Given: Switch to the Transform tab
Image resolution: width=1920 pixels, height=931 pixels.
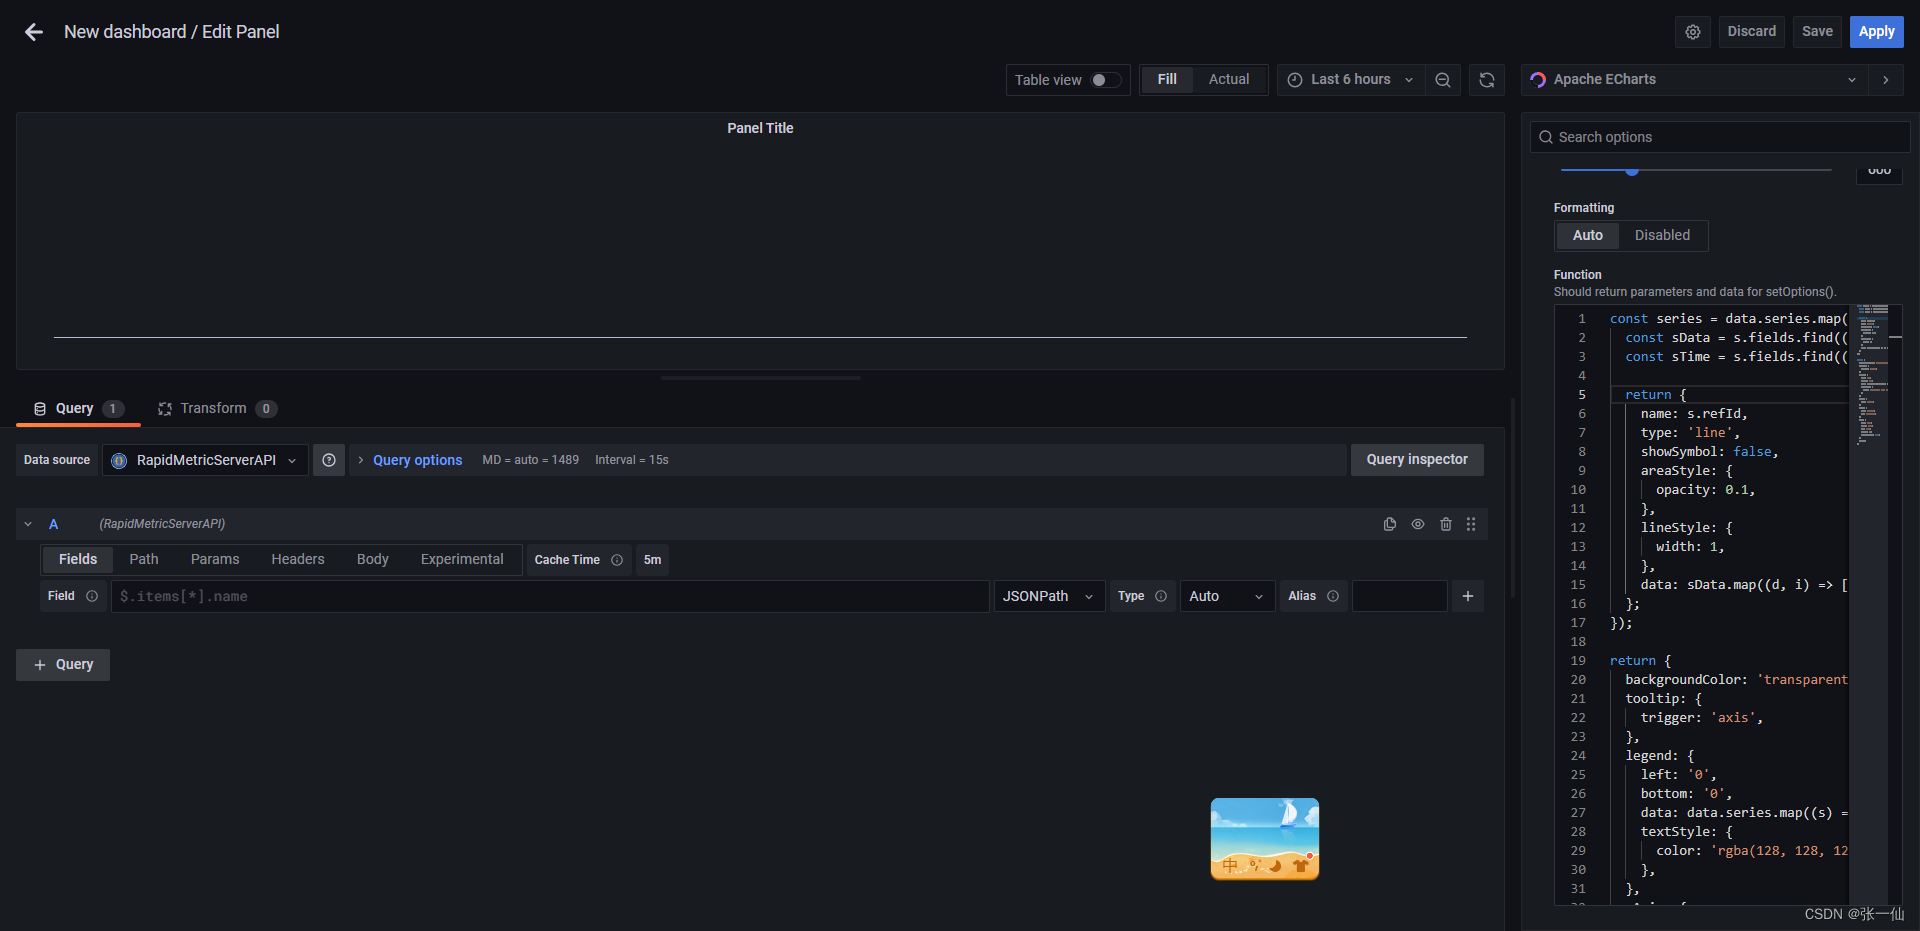Looking at the screenshot, I should pyautogui.click(x=215, y=408).
